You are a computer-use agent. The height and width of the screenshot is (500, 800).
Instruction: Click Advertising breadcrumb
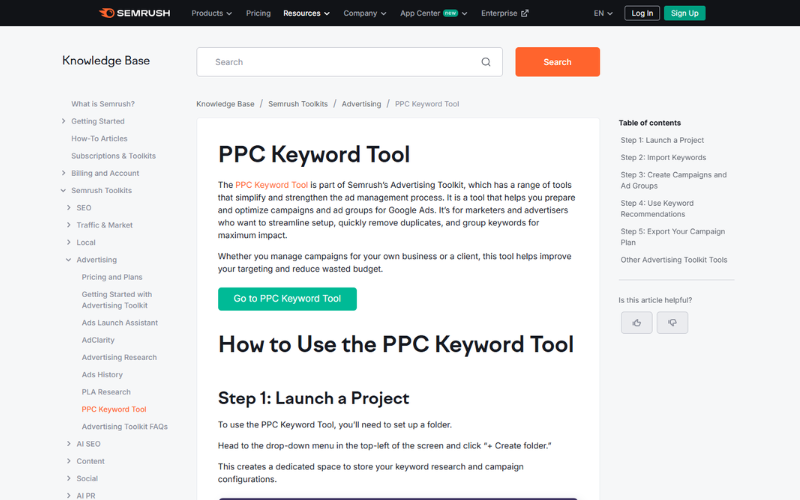361,104
